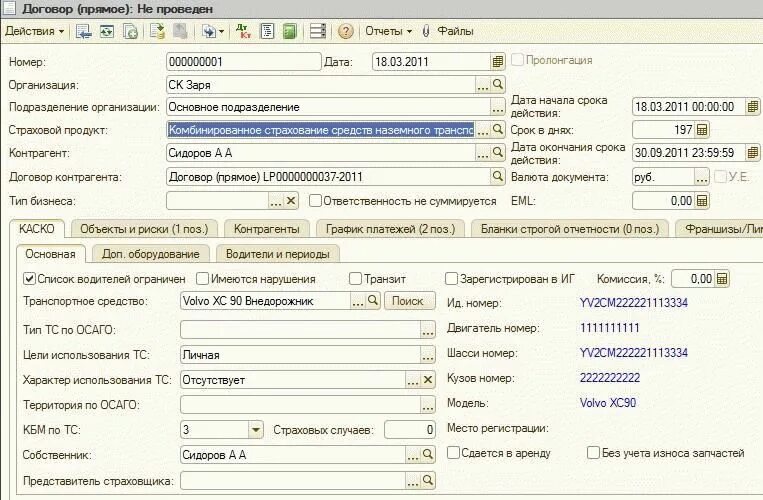Click the ellipsis for Валюта документа
This screenshot has height=500, width=763.
[702, 177]
